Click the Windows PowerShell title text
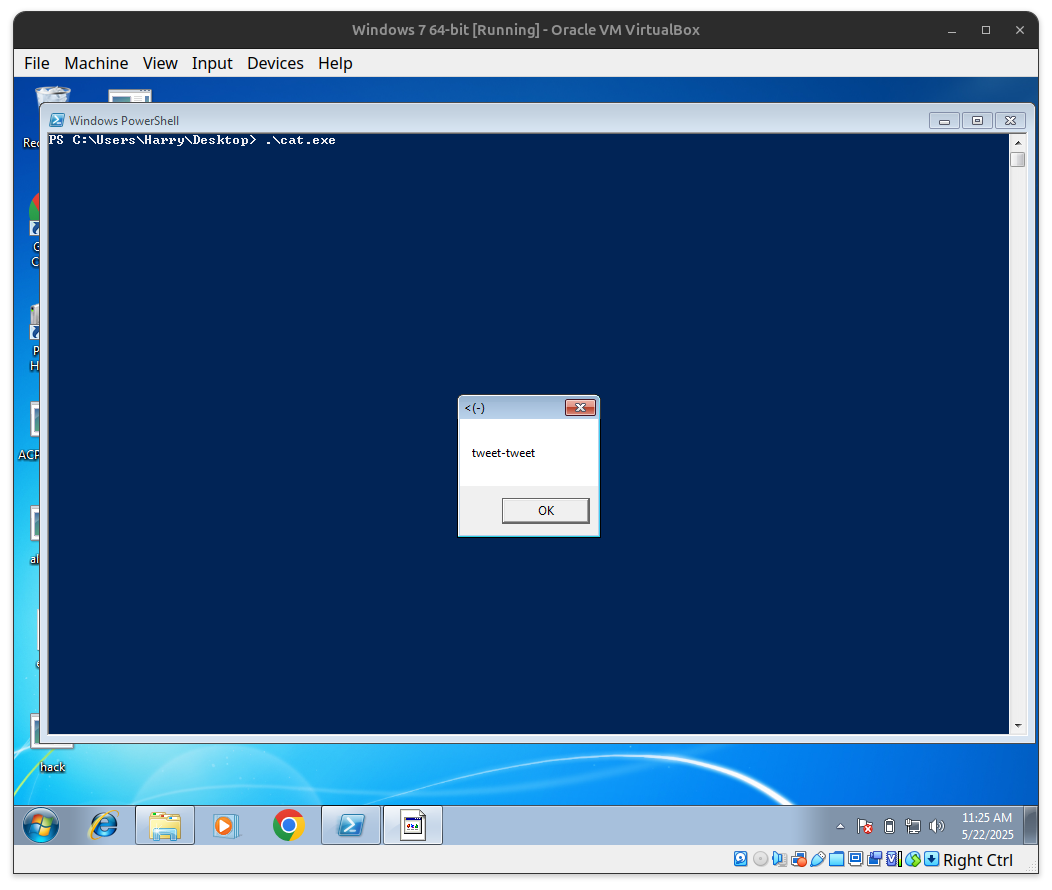Screen dimensions: 1052x890 tap(124, 121)
